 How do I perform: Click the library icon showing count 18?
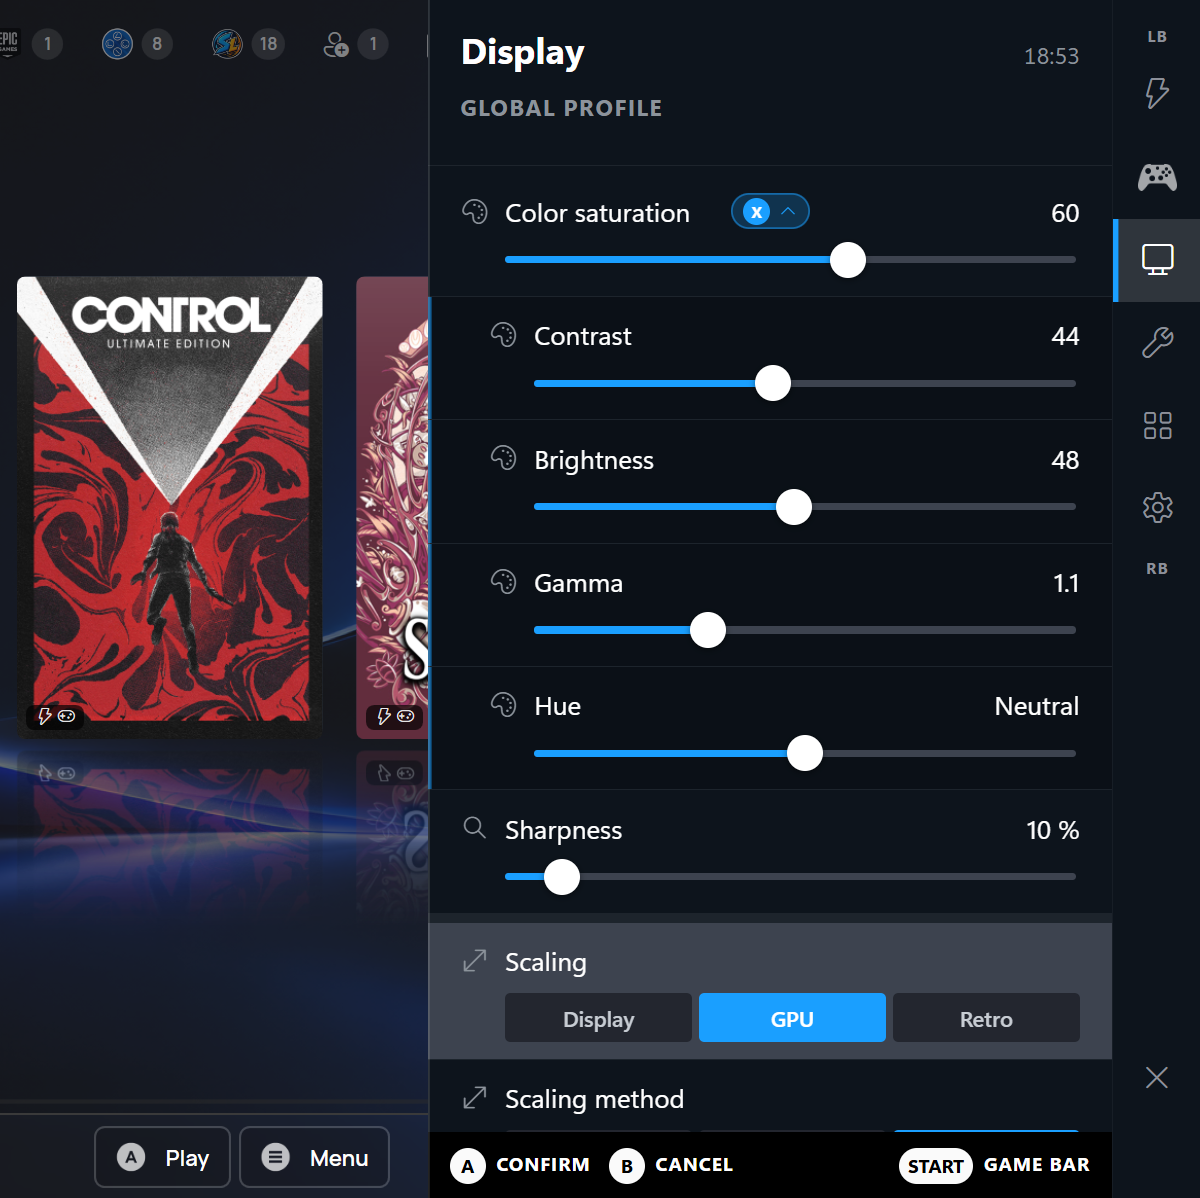228,44
